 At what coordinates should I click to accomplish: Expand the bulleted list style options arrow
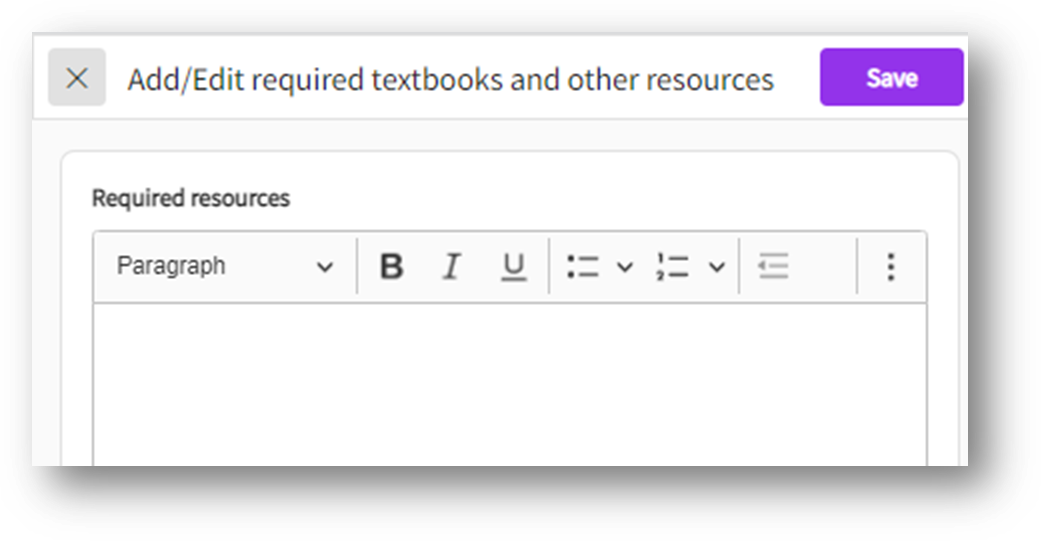(x=625, y=267)
